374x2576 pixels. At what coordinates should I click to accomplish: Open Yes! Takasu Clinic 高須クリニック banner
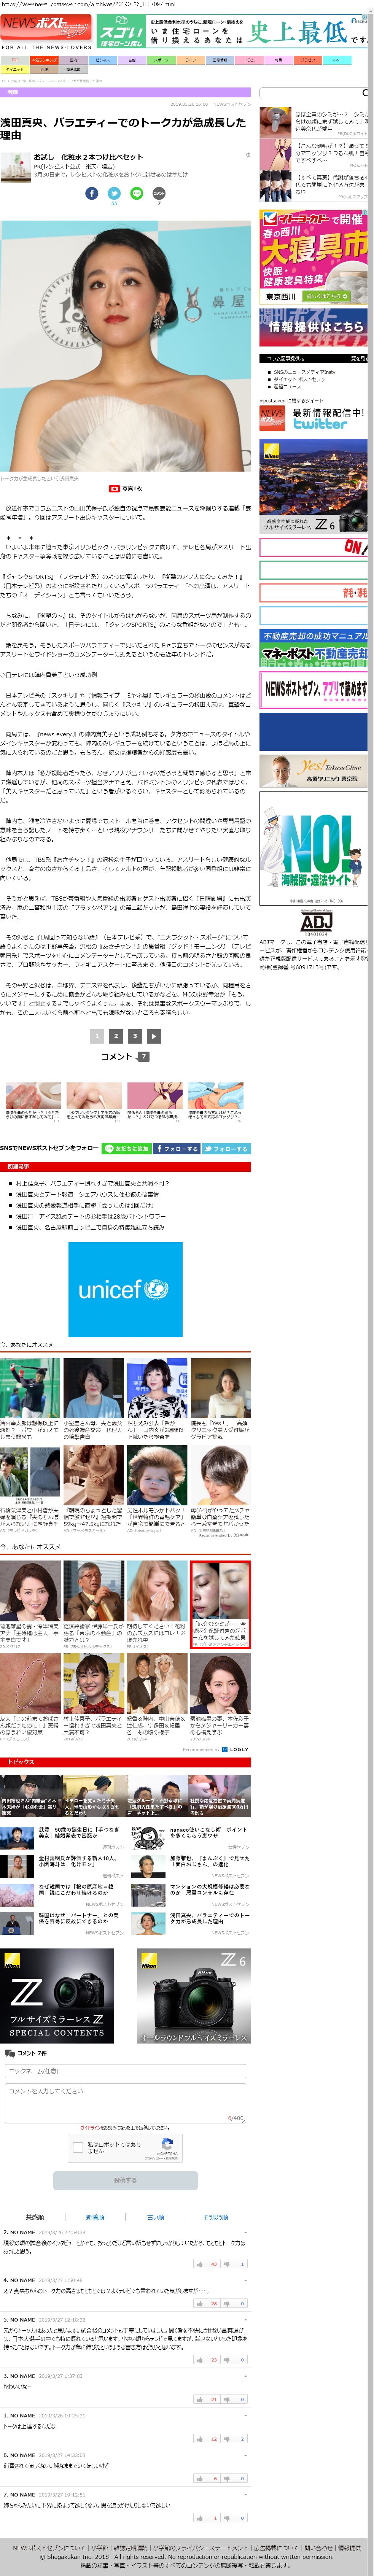pos(313,771)
